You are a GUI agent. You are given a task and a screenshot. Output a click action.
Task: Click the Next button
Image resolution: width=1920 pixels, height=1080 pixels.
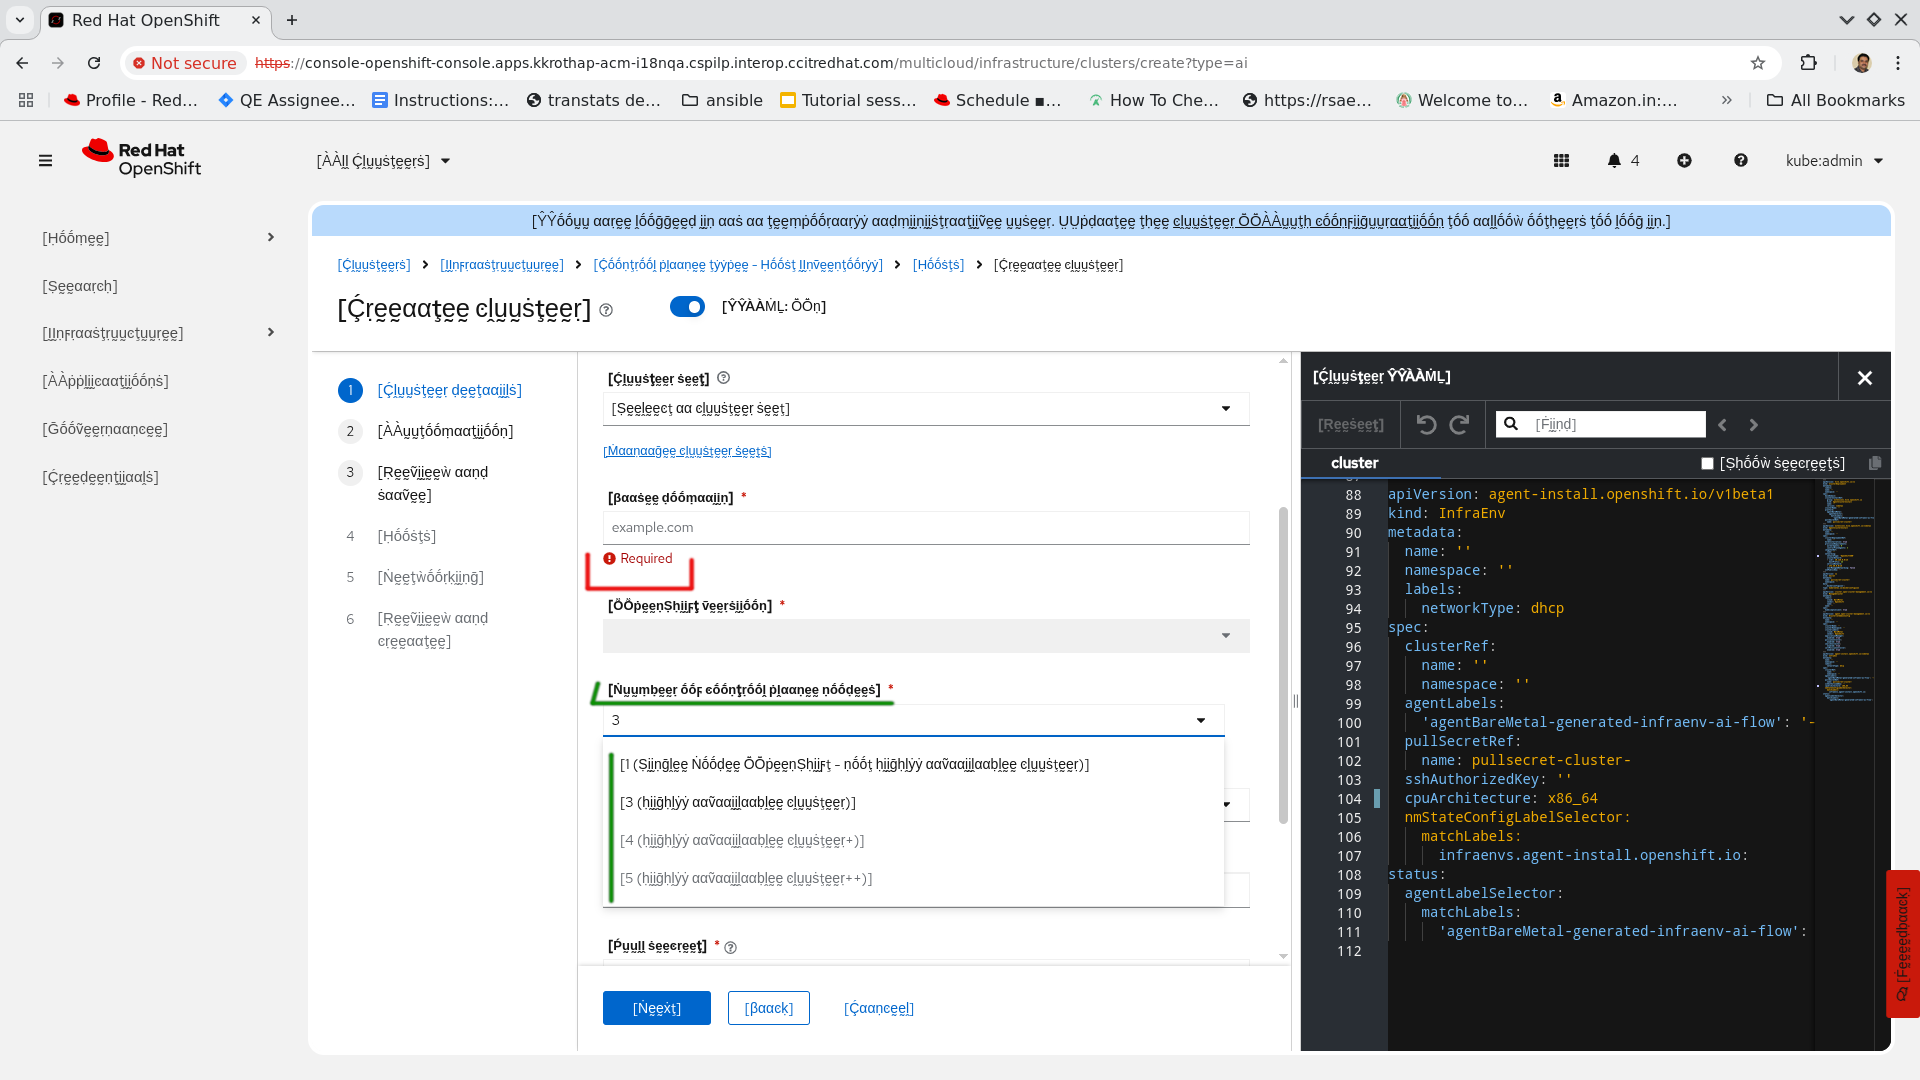656,1008
